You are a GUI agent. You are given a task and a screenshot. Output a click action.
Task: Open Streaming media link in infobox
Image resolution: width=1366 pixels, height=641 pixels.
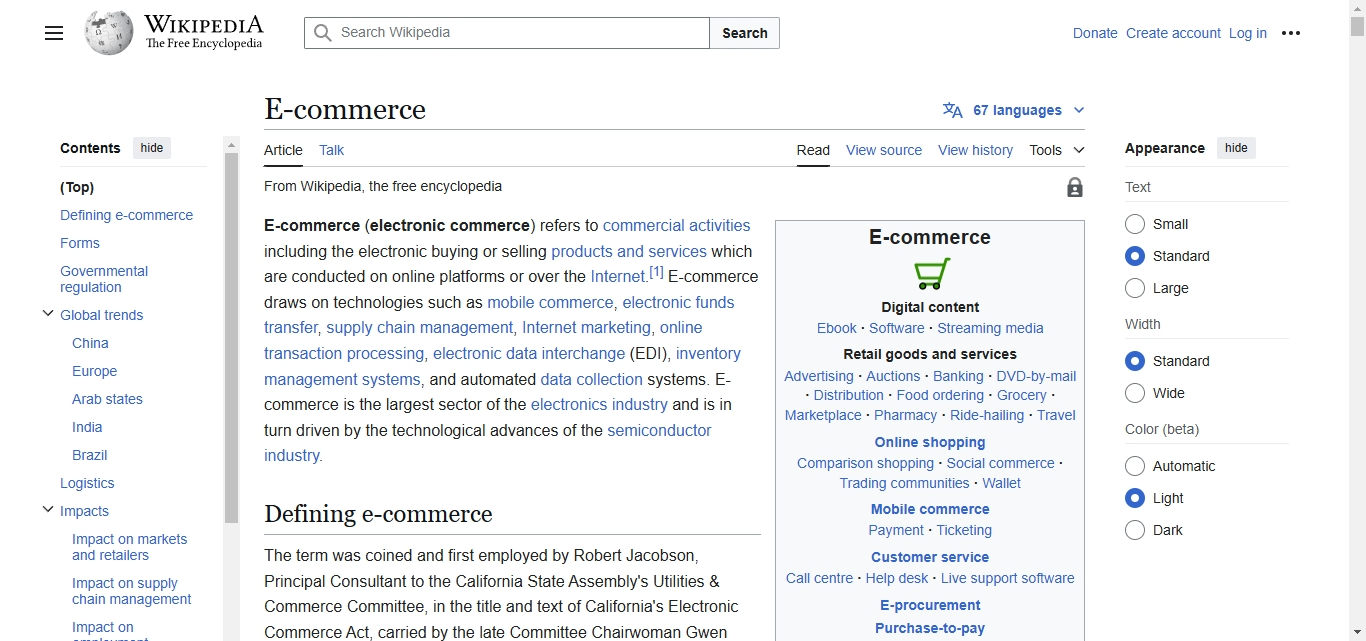pyautogui.click(x=990, y=328)
